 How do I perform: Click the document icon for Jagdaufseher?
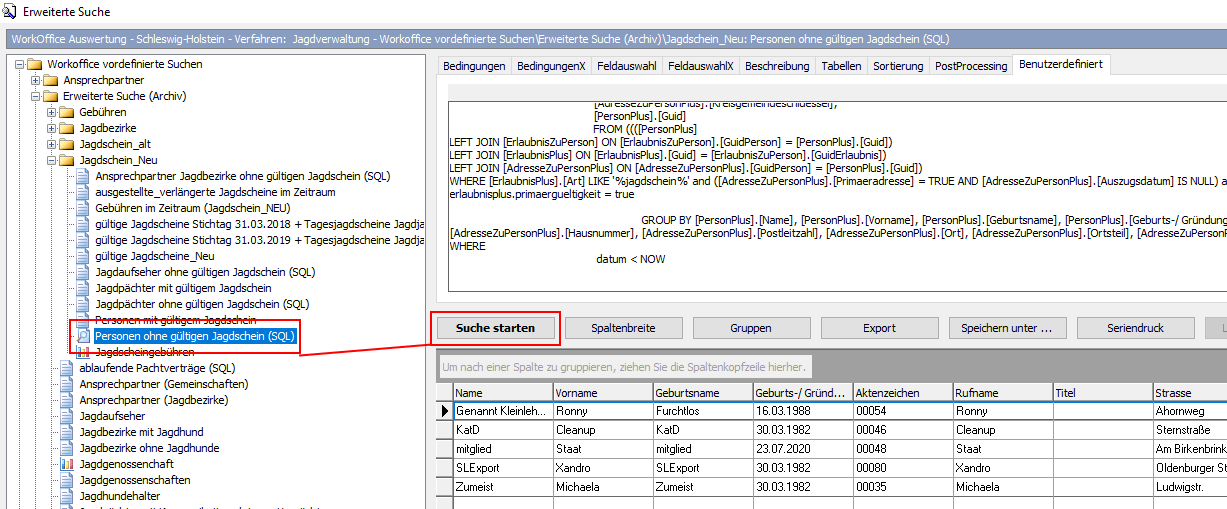click(68, 416)
